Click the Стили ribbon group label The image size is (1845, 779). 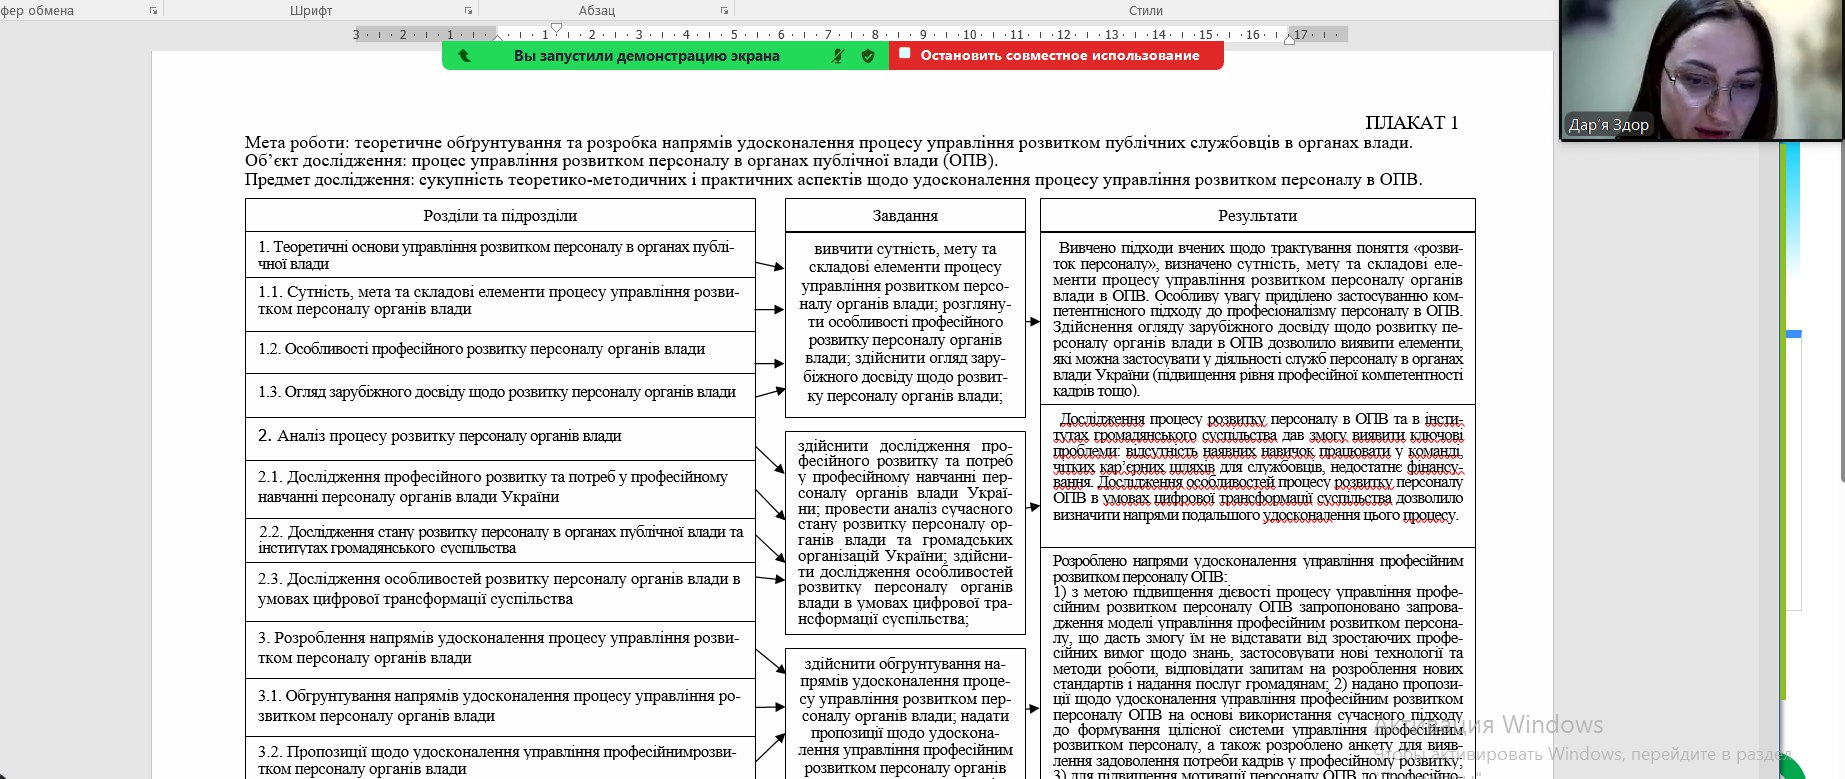[x=1145, y=11]
